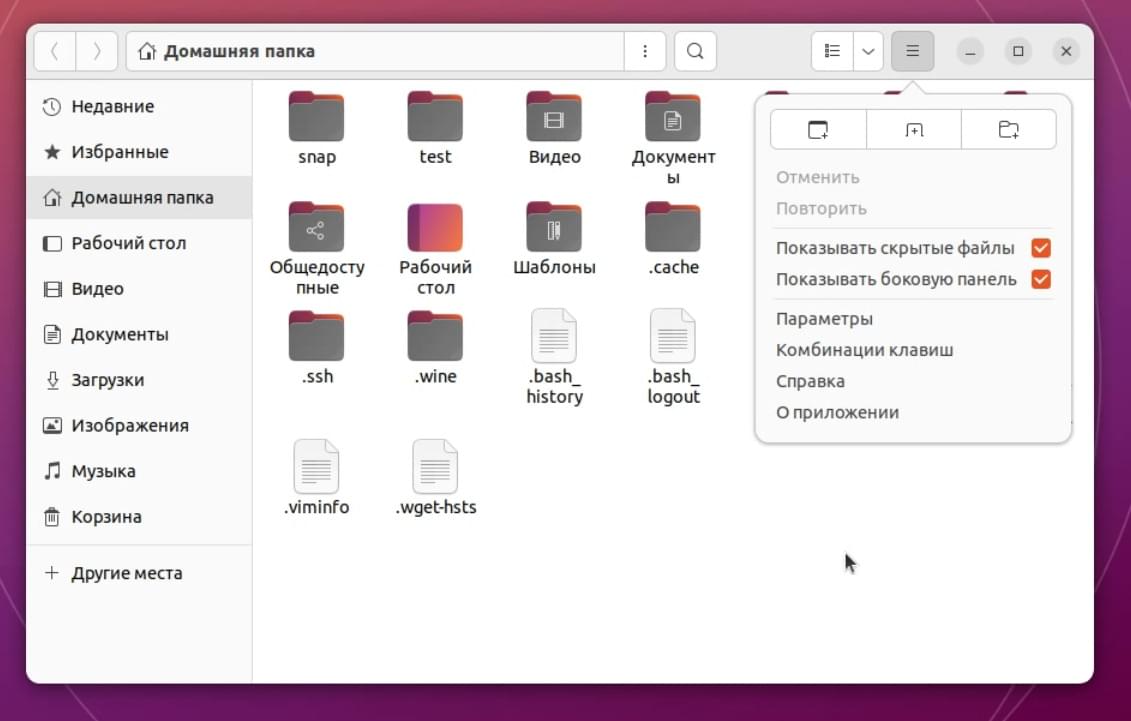Uncheck Показывать боковую панель checkbox
1131x721 pixels.
tap(1041, 279)
